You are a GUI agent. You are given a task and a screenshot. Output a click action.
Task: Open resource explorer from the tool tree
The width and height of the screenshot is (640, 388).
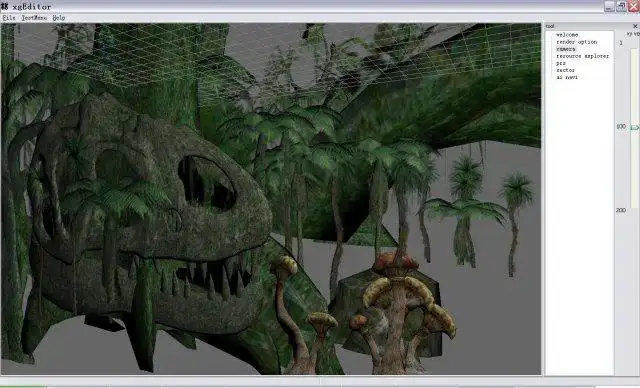[x=582, y=56]
